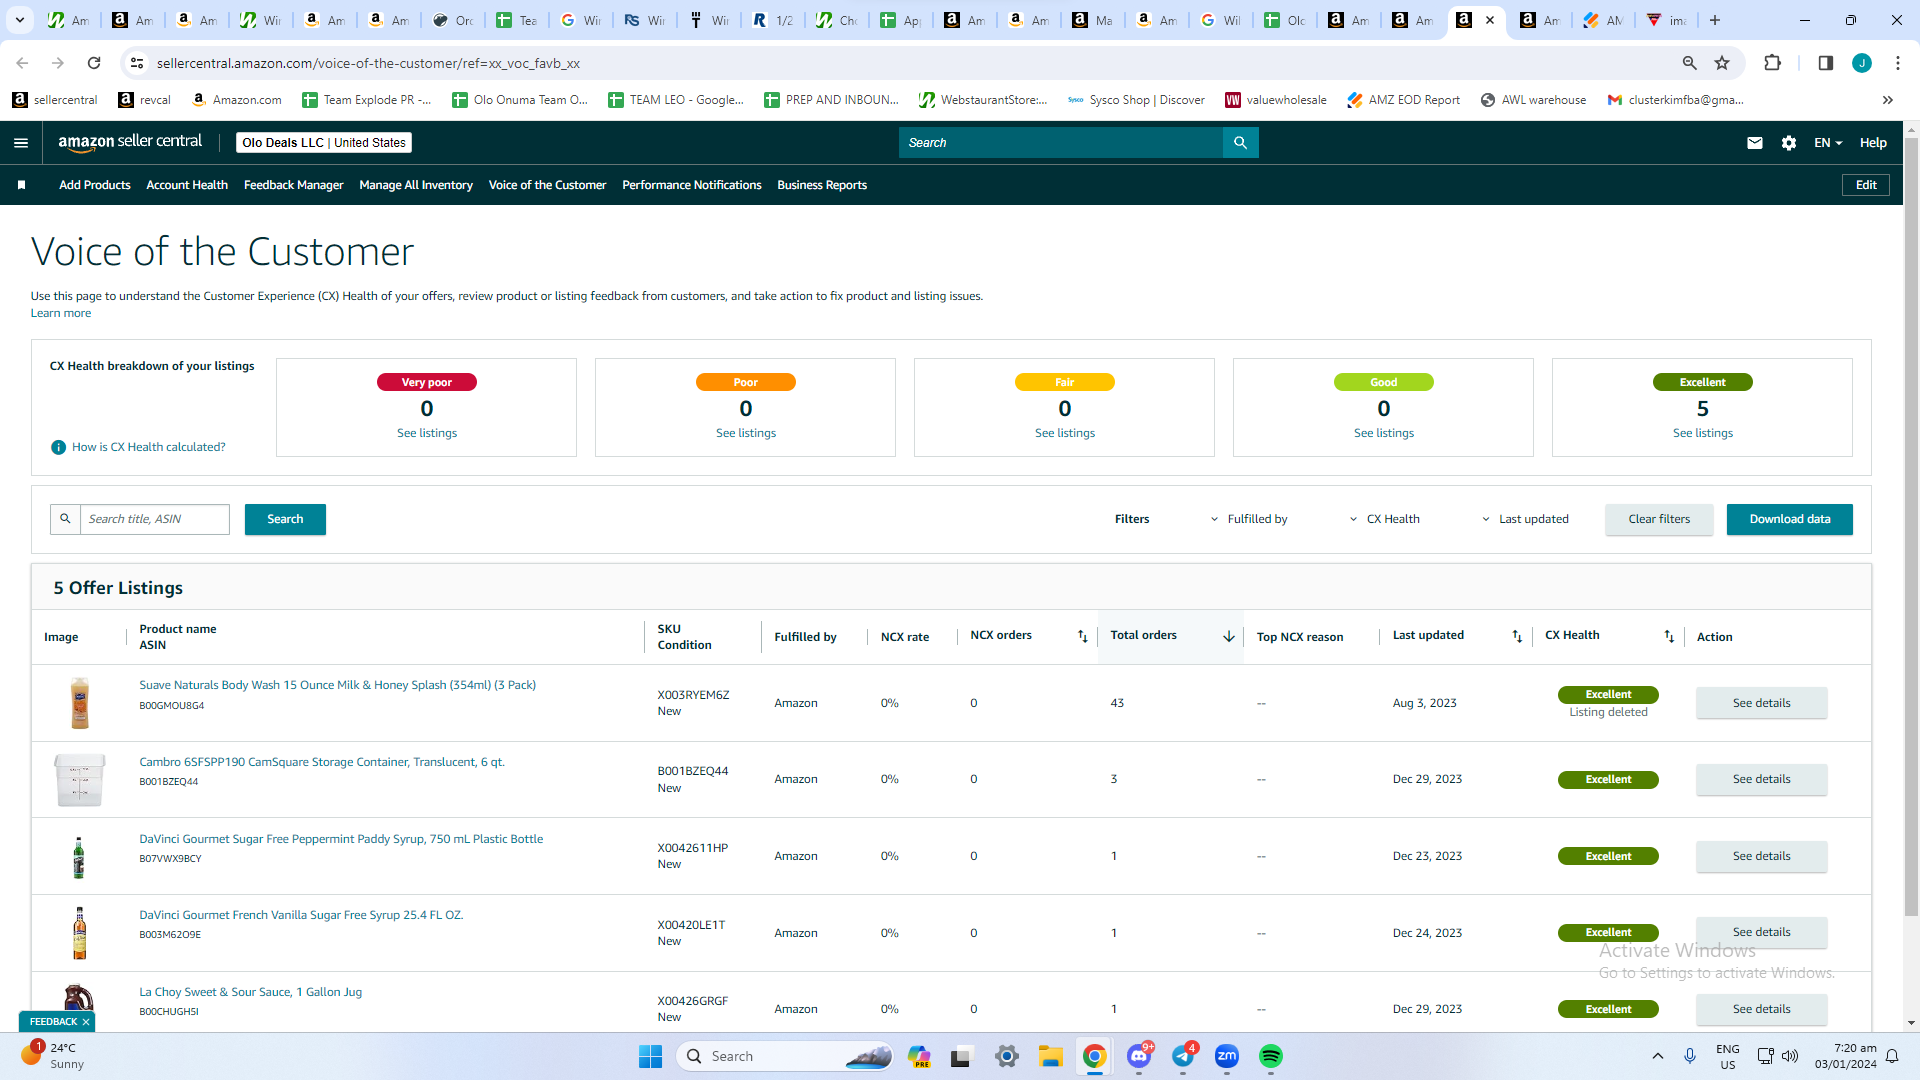This screenshot has height=1080, width=1920.
Task: Expand the CX Health filter dropdown
Action: pos(1385,519)
